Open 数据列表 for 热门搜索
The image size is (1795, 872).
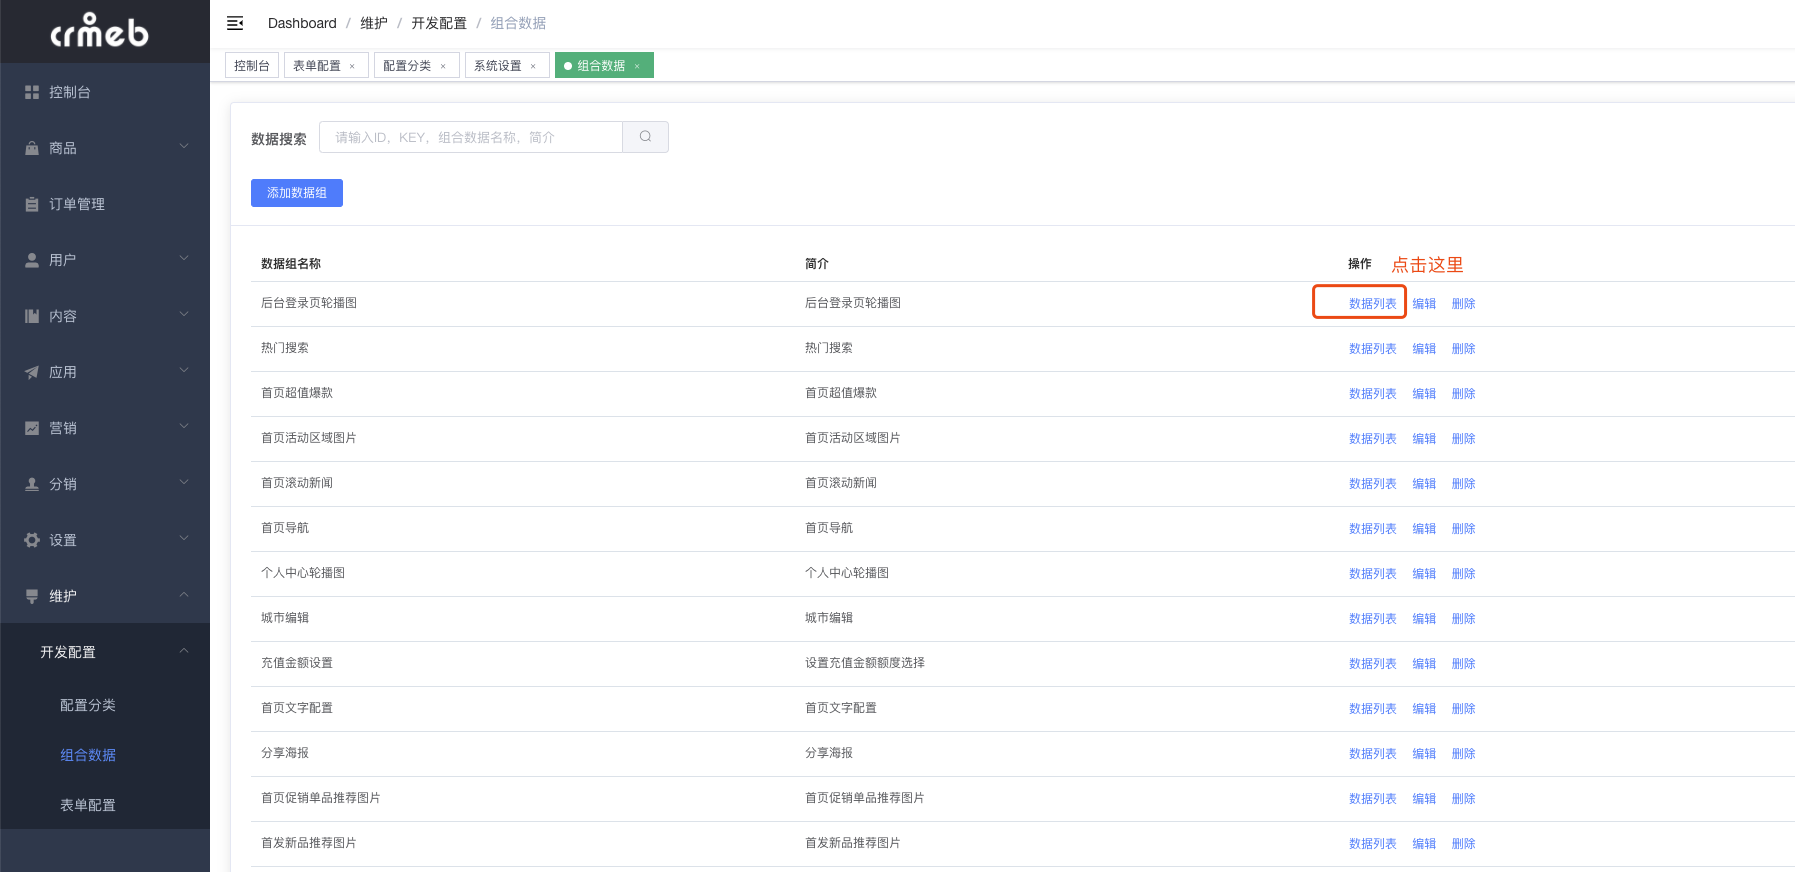point(1372,349)
